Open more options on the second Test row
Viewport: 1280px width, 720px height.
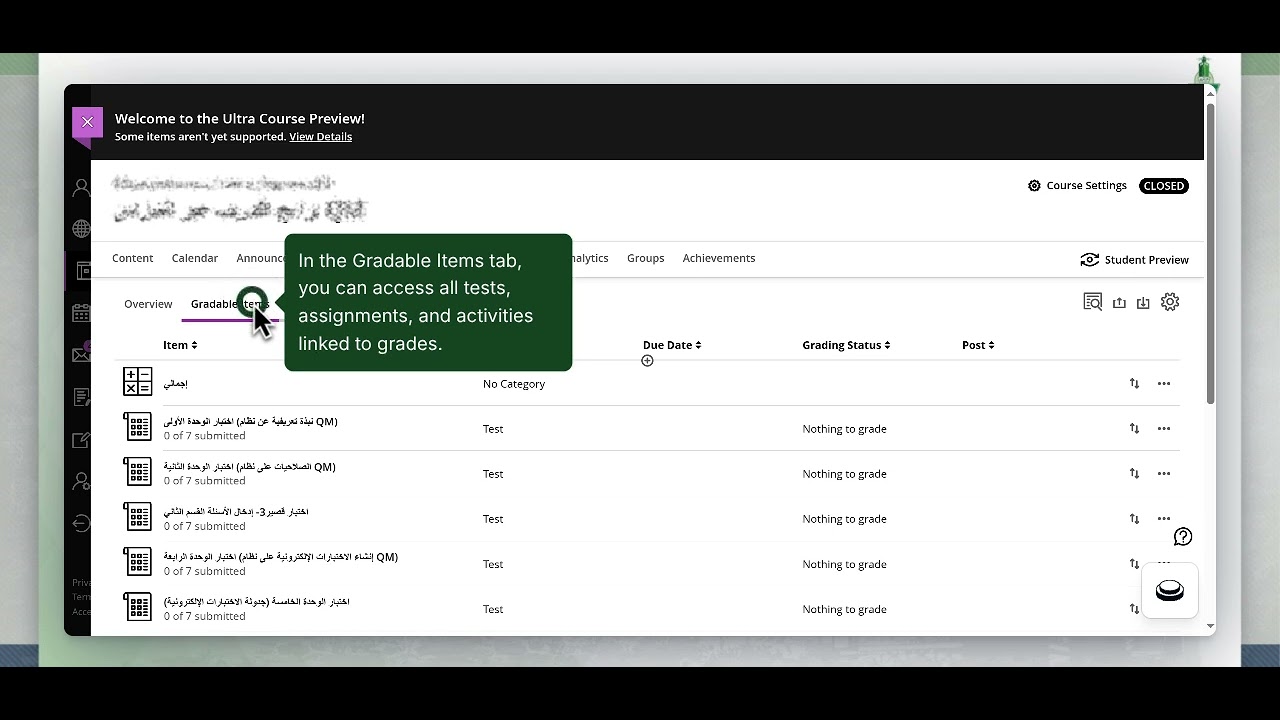(x=1164, y=474)
